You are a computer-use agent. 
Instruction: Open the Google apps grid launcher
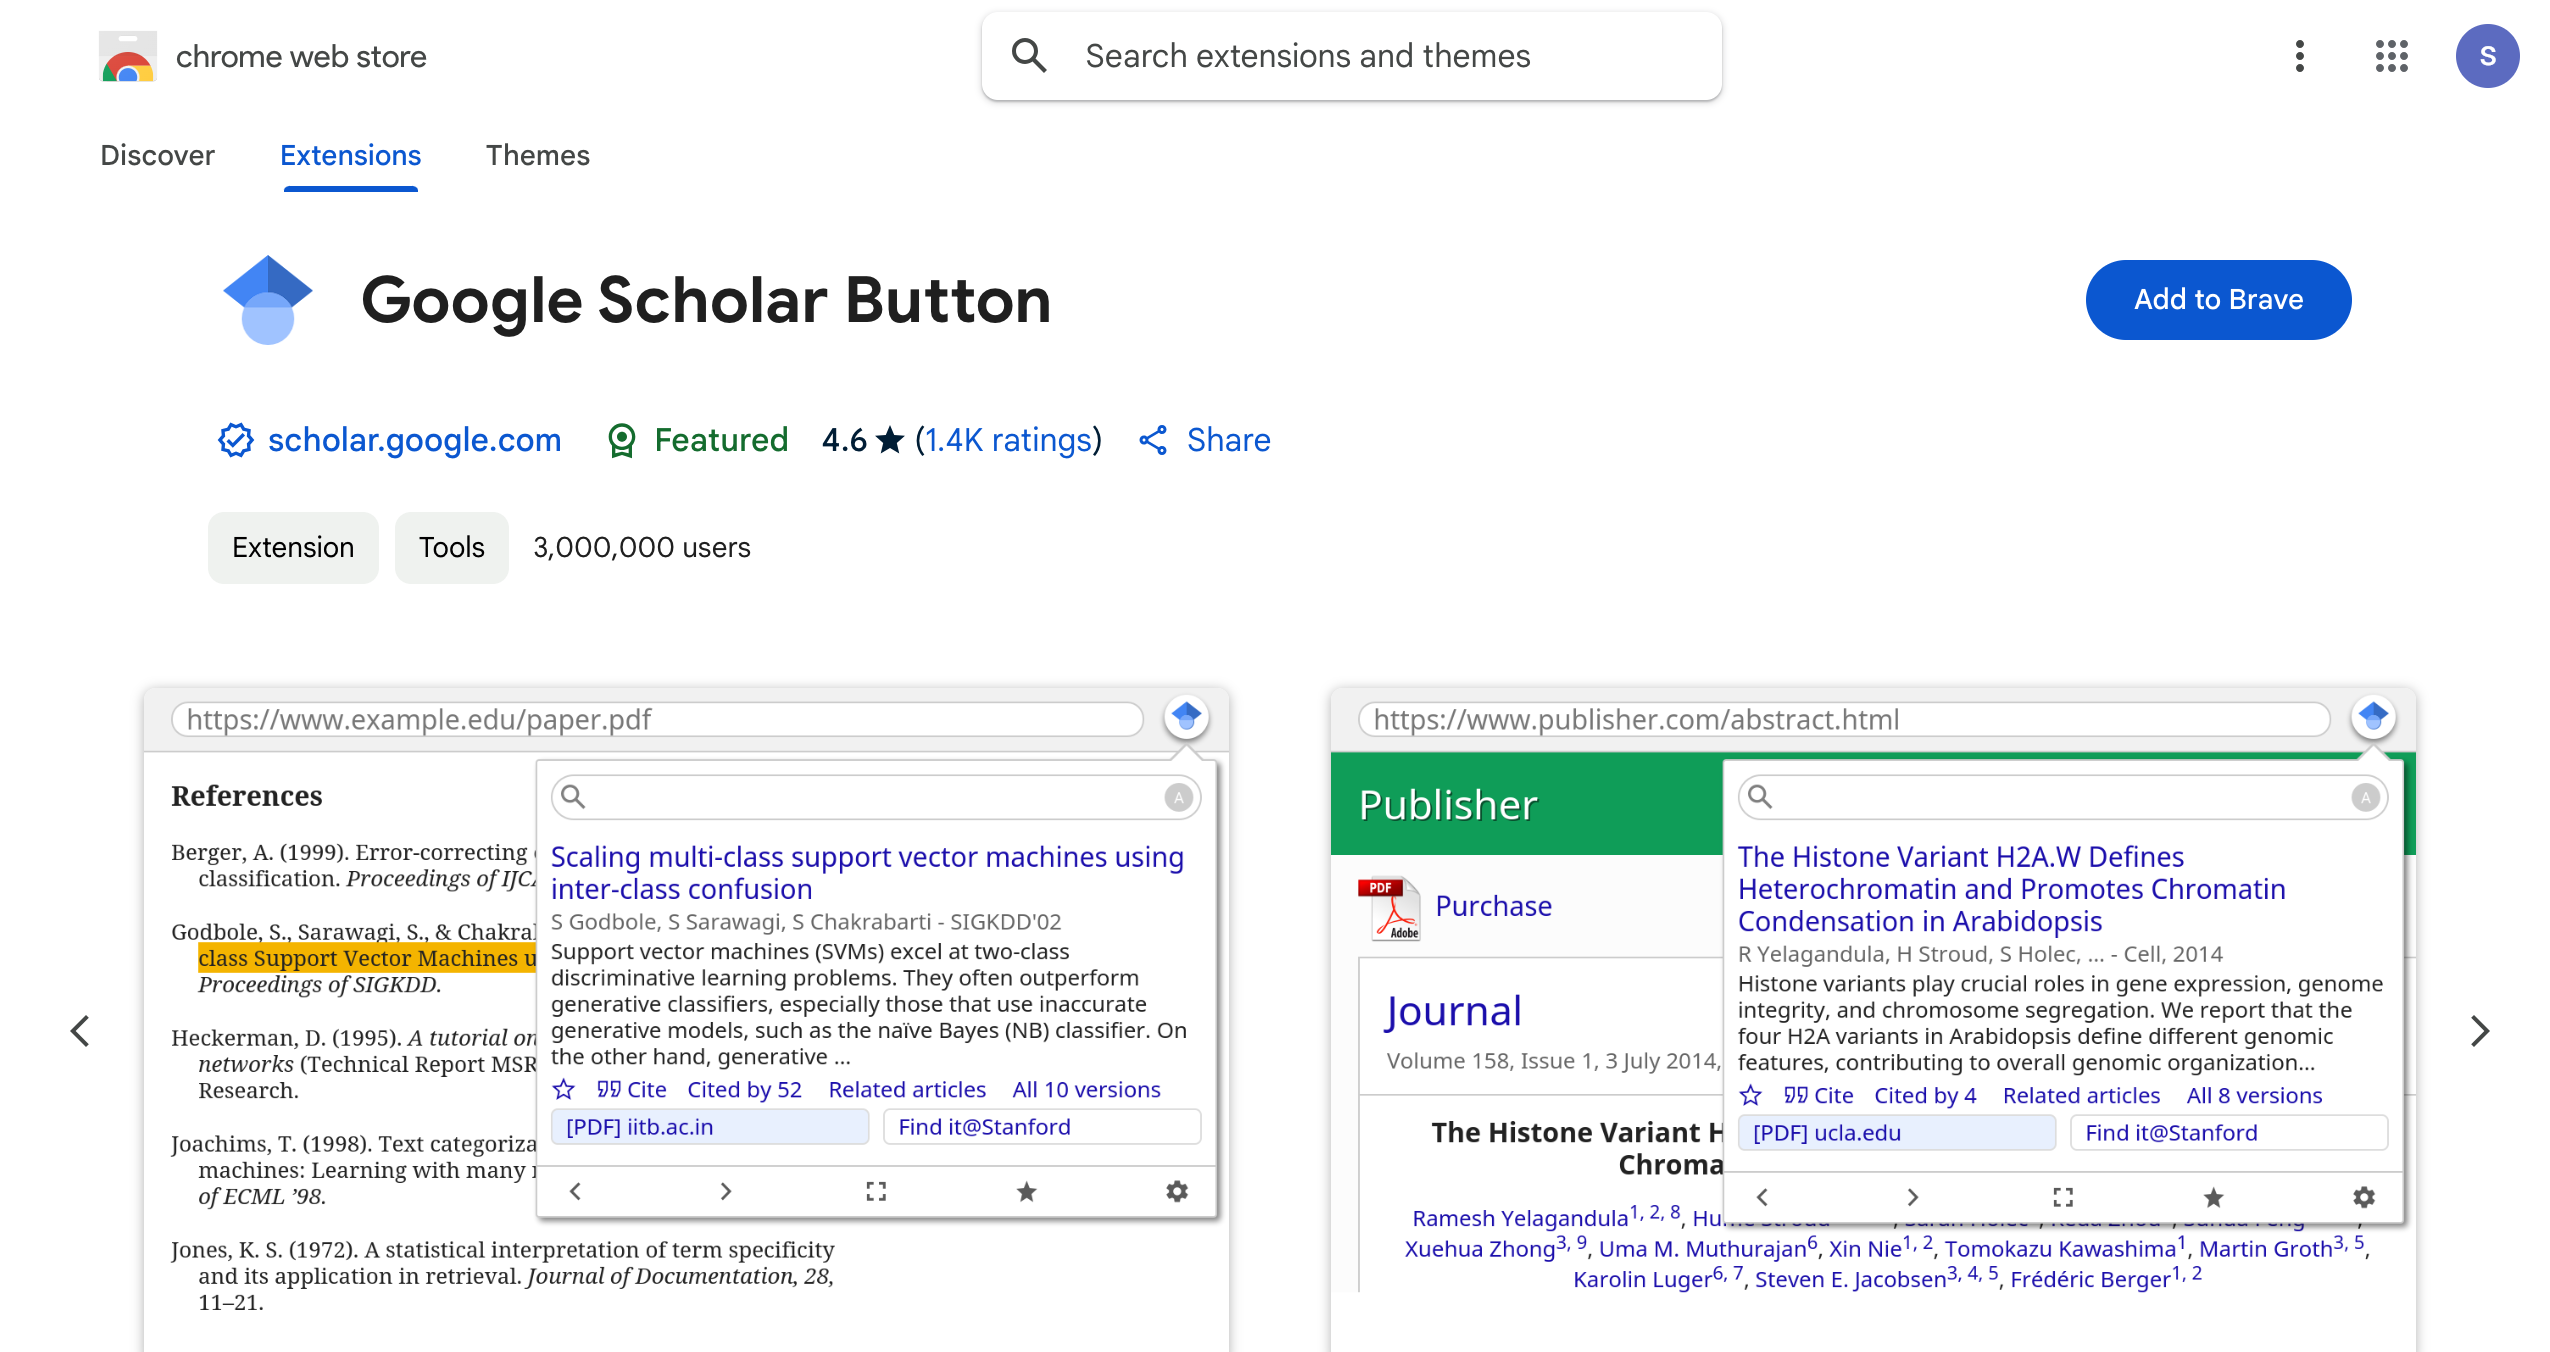2391,56
